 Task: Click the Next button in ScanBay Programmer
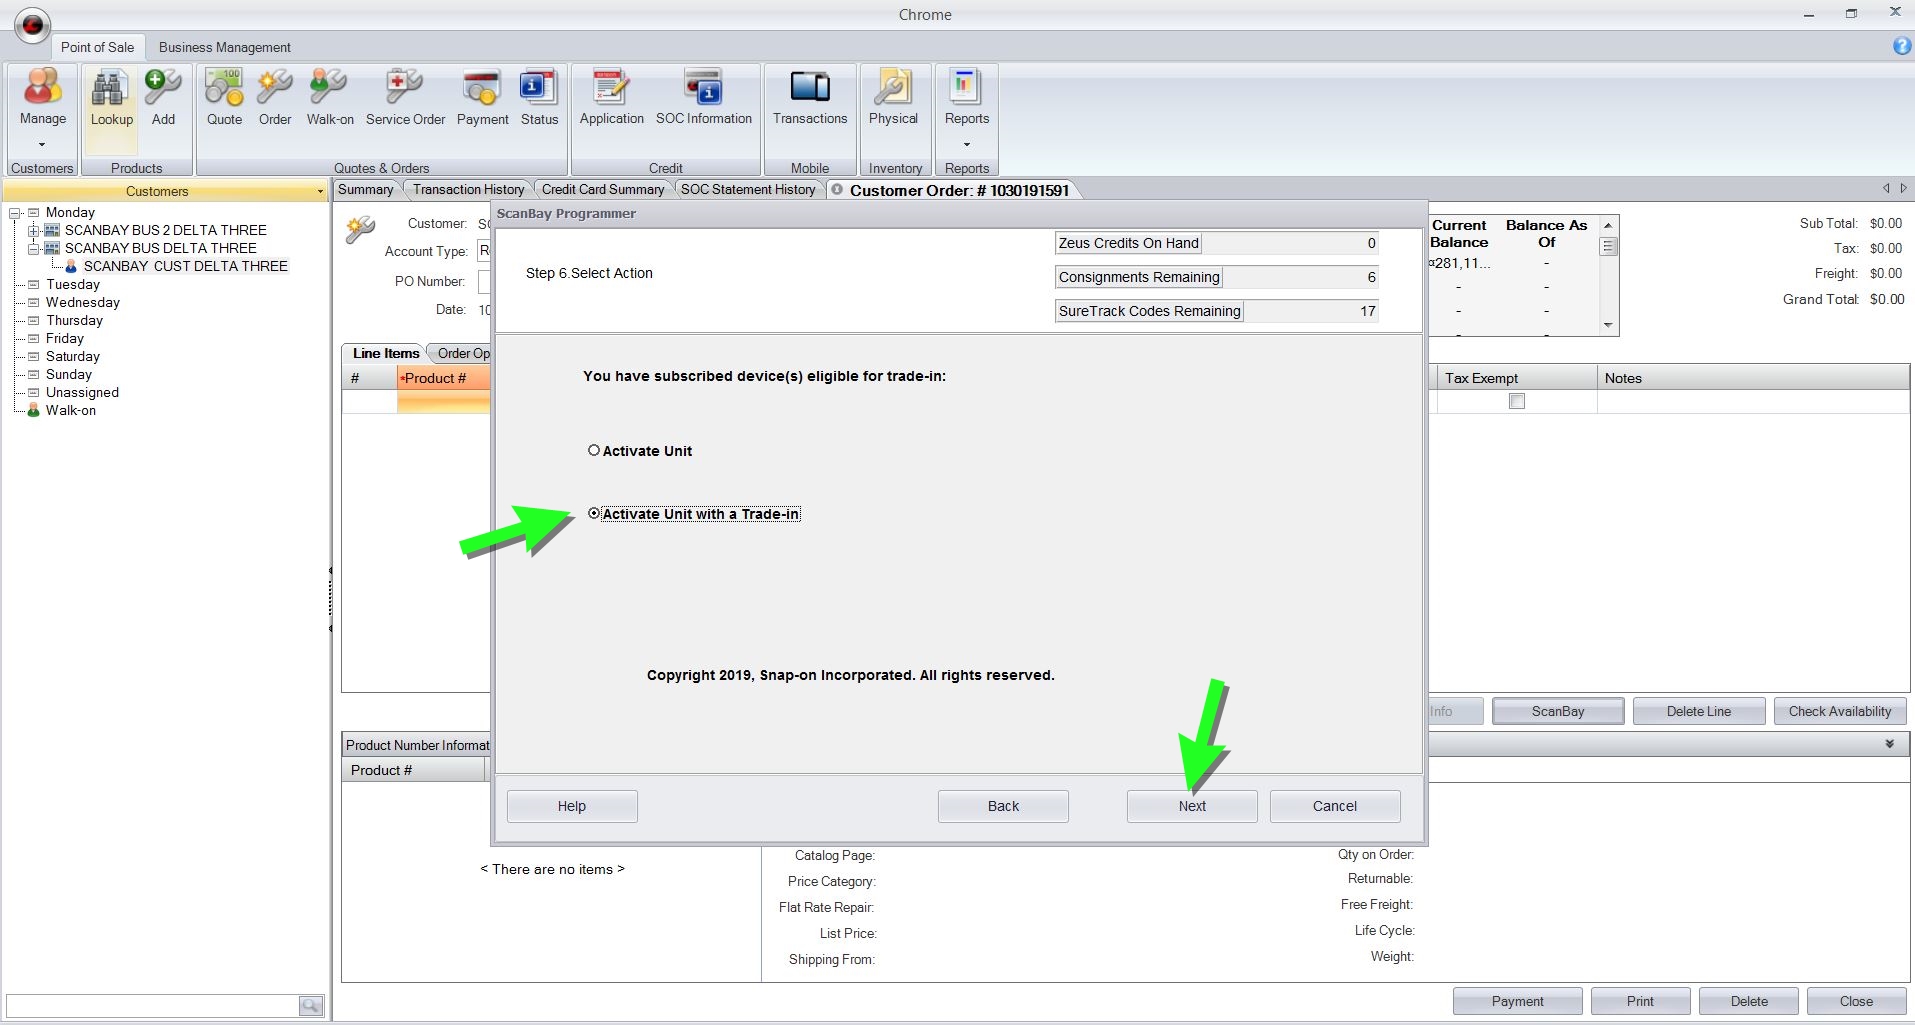(x=1191, y=806)
